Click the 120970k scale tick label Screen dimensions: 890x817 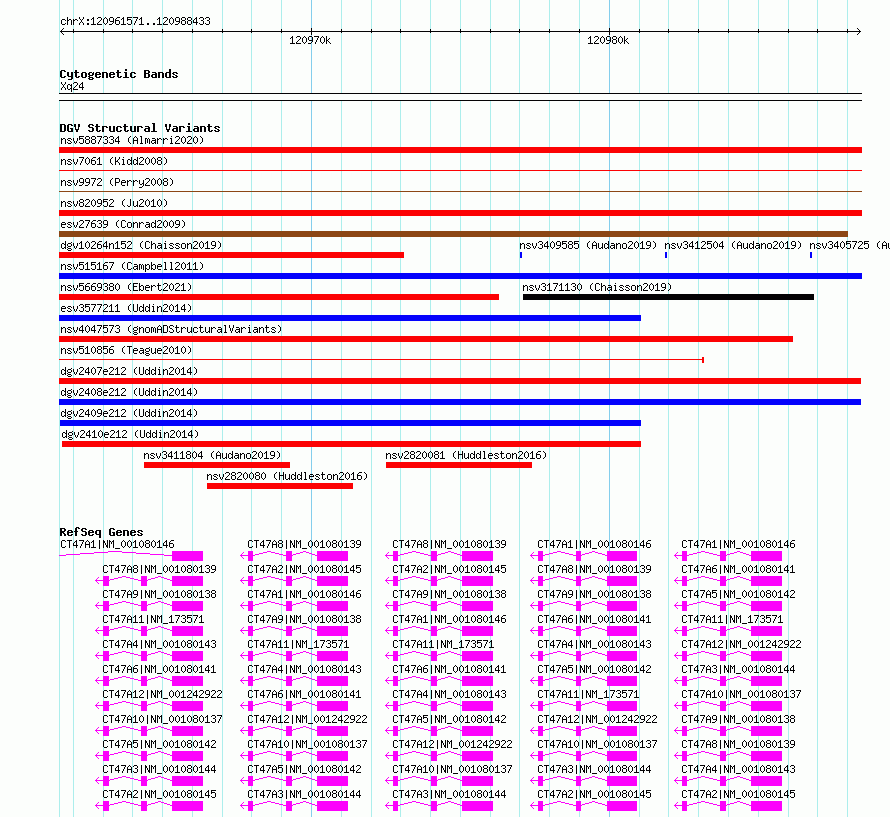[310, 40]
